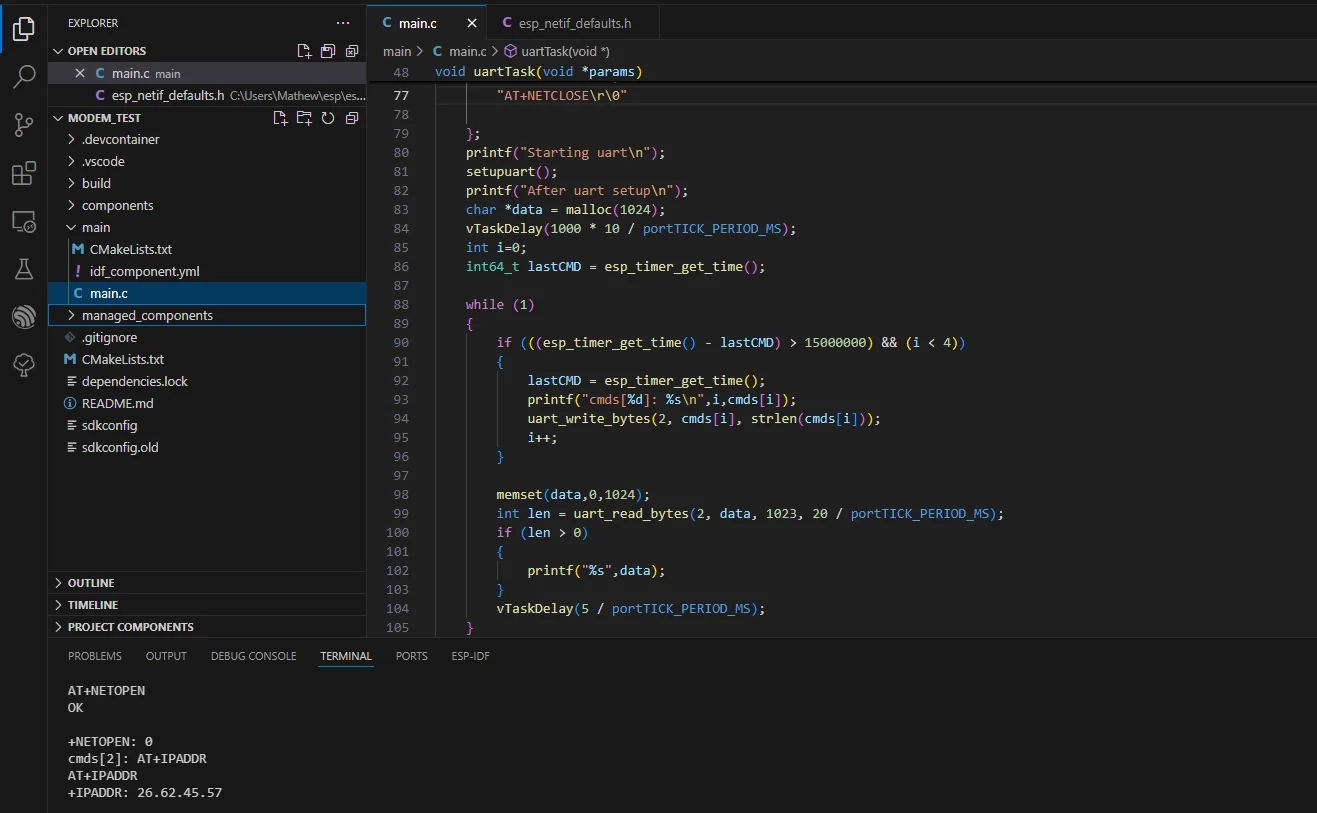Expand the PROJECT COMPONENTS section
The height and width of the screenshot is (813, 1317).
(x=130, y=627)
